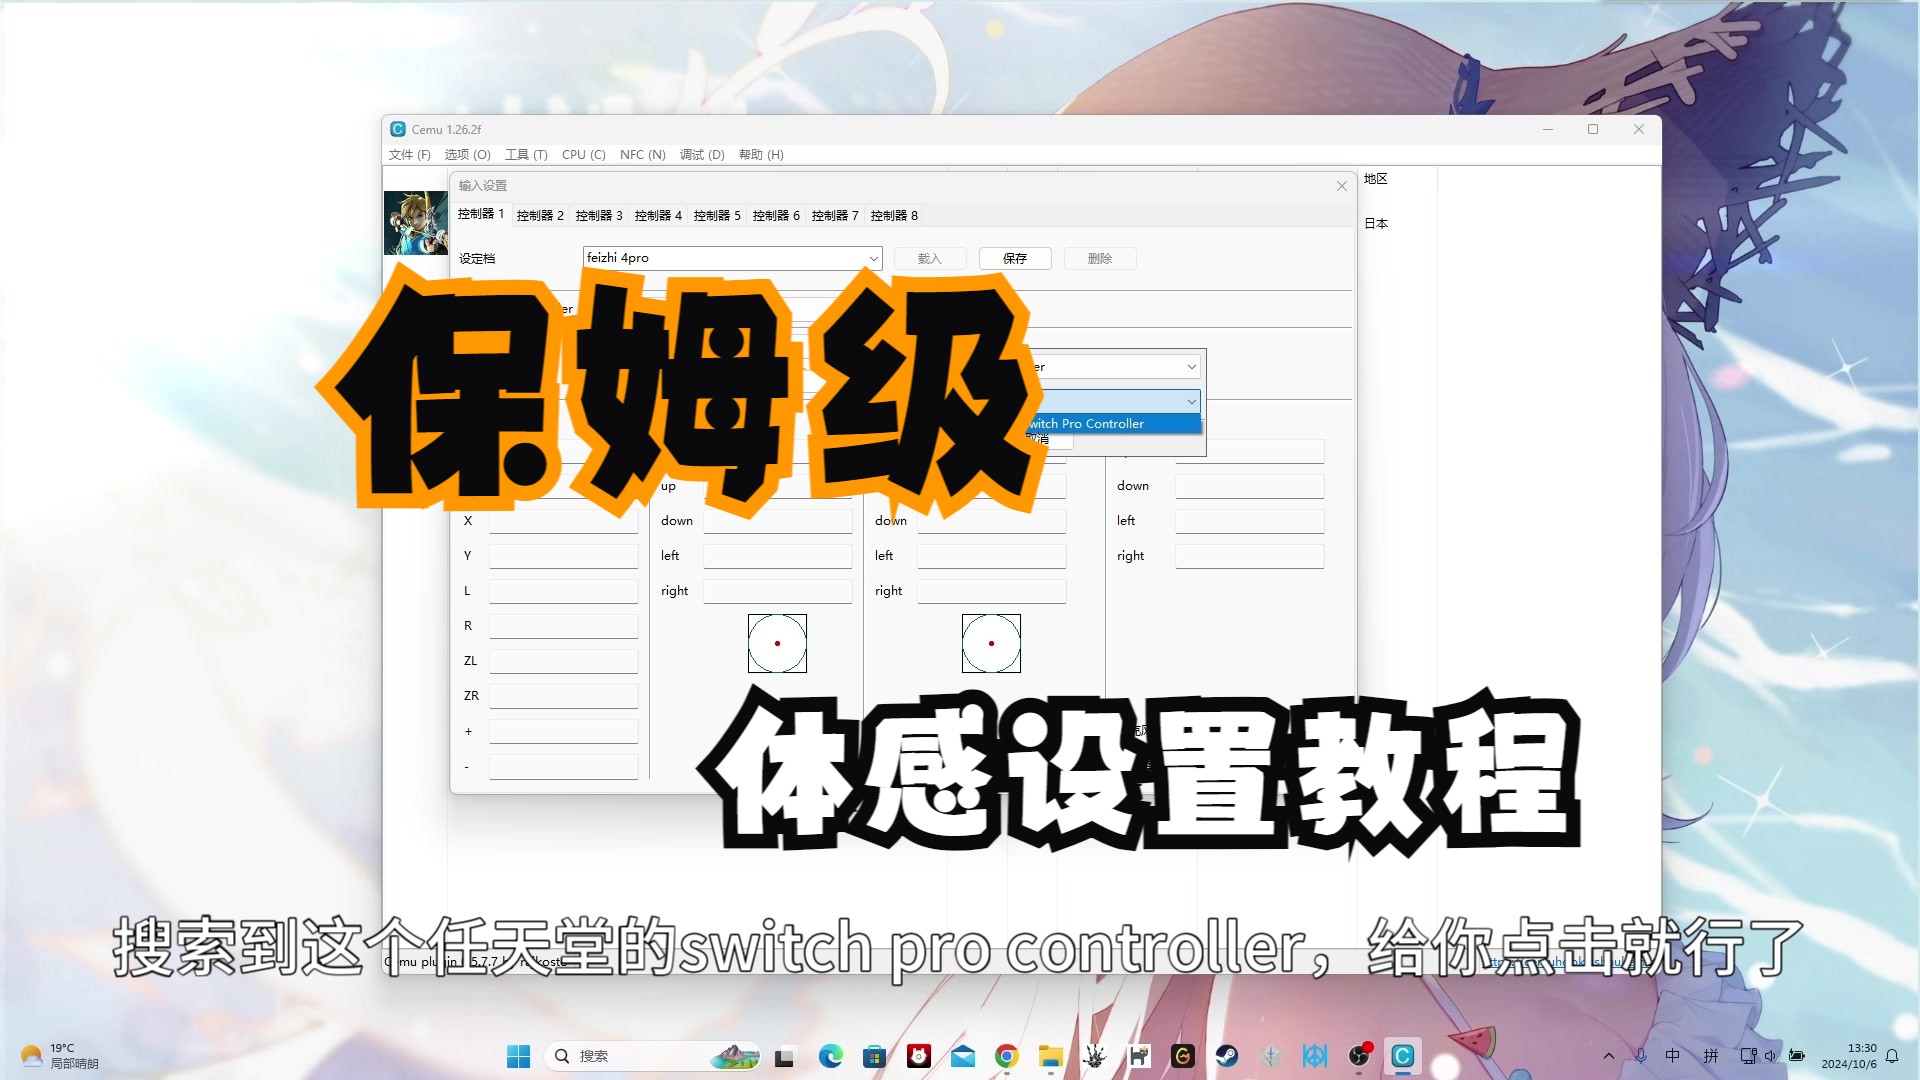Open File Explorer from taskbar

pyautogui.click(x=1050, y=1056)
